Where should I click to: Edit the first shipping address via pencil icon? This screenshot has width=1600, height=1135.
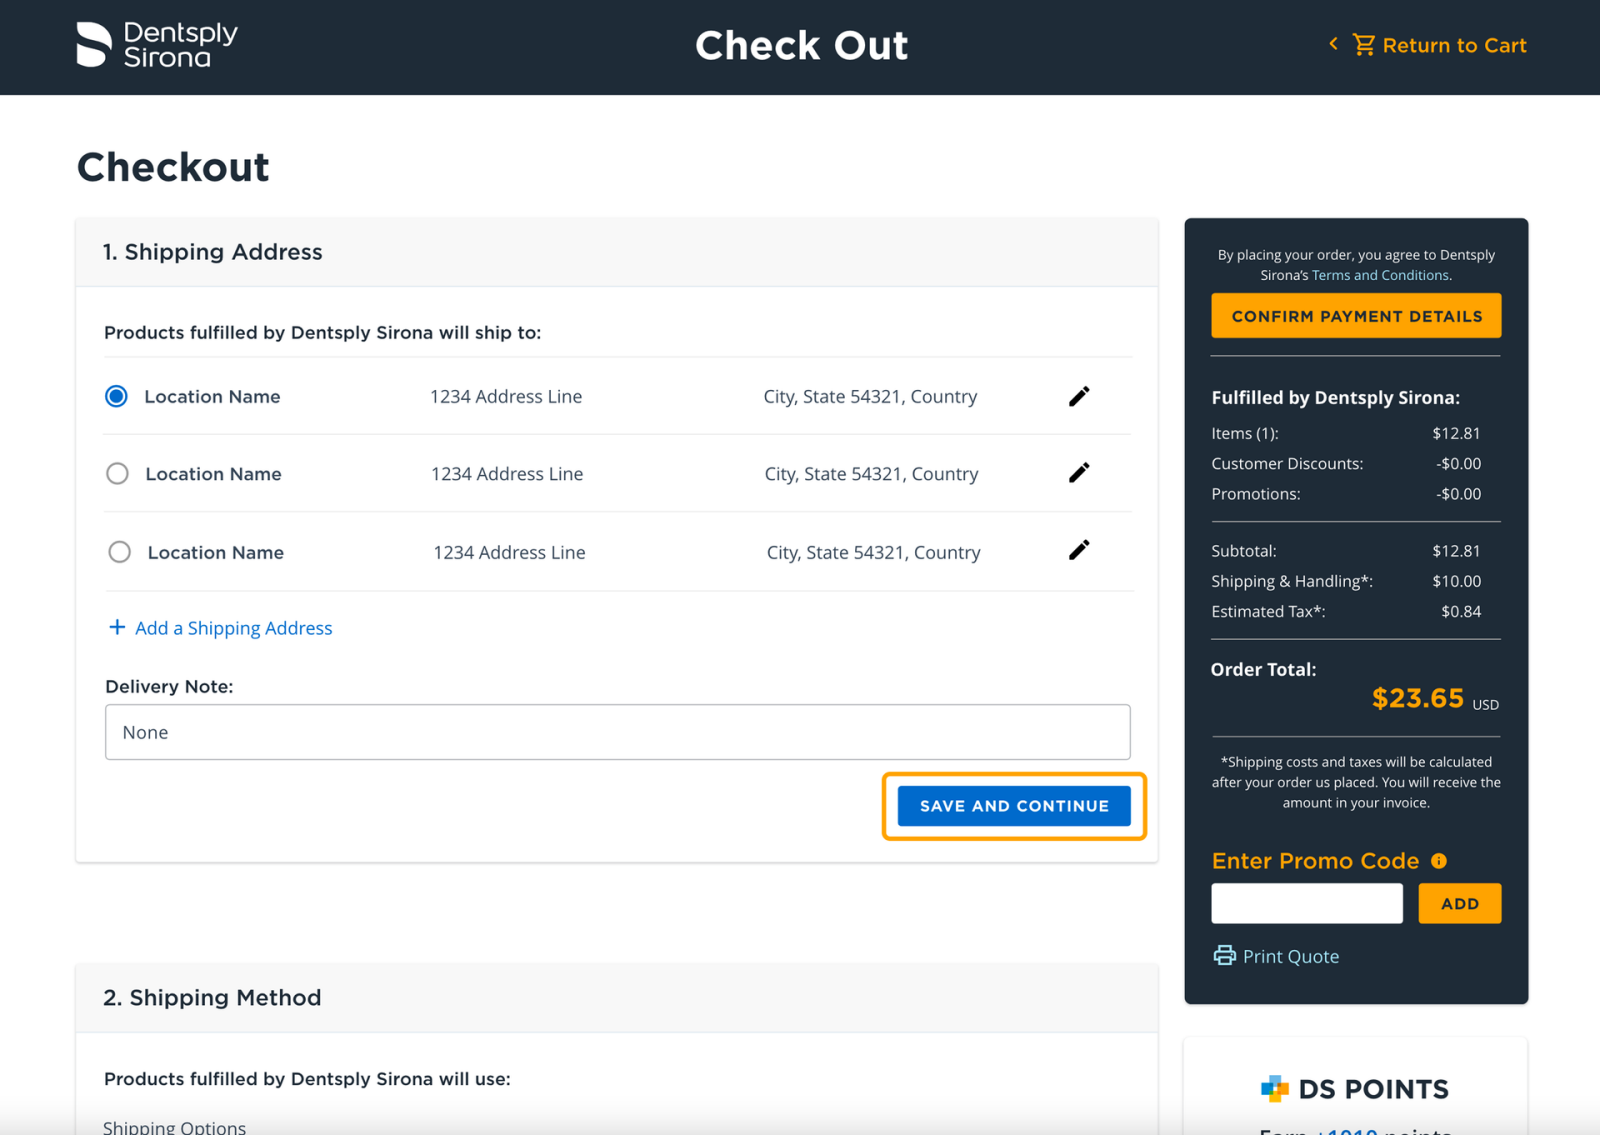[1078, 397]
